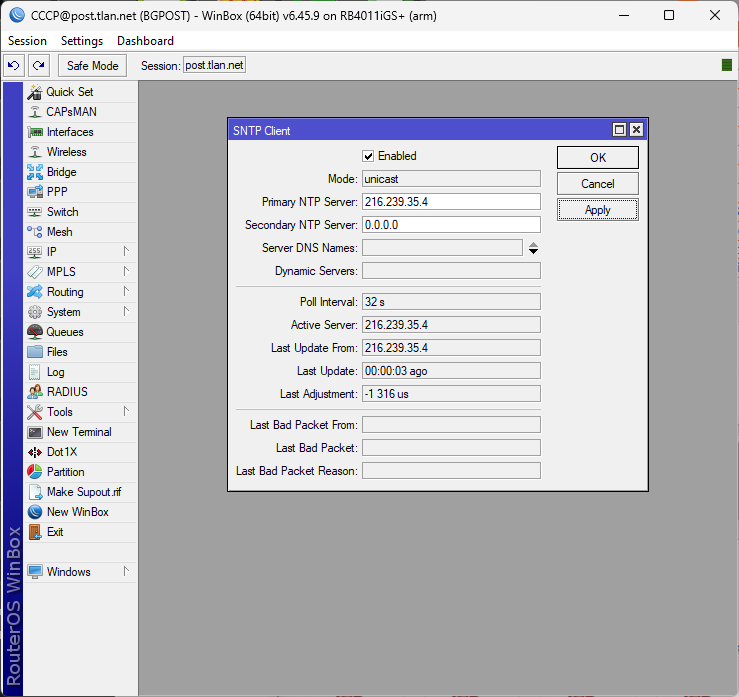Open the Bridge configuration
Viewport: 739px width, 697px height.
click(x=61, y=172)
